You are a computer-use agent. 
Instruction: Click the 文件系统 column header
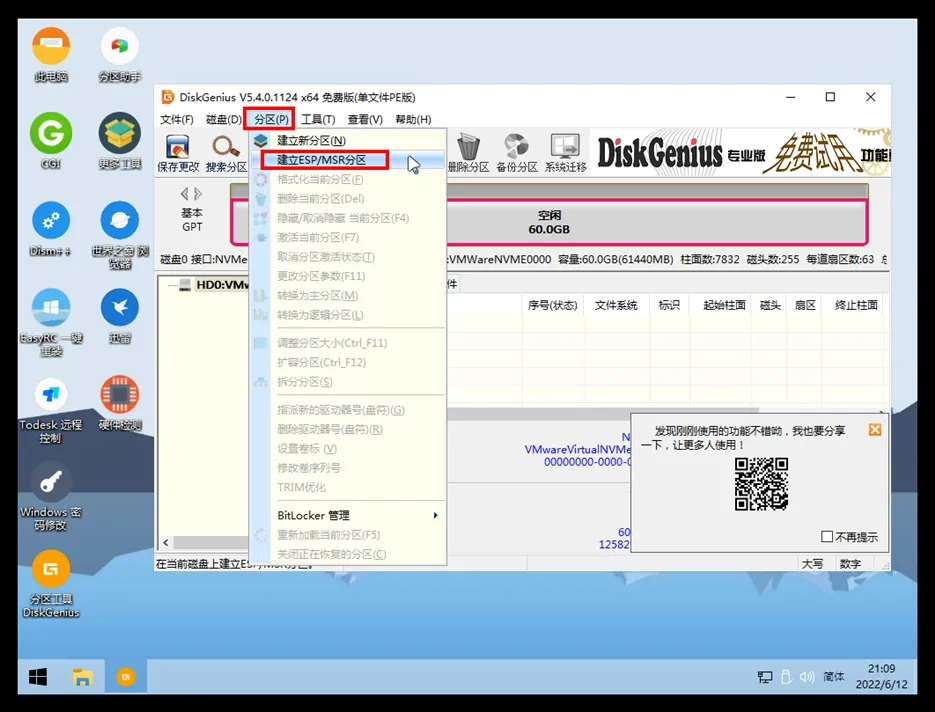(616, 305)
